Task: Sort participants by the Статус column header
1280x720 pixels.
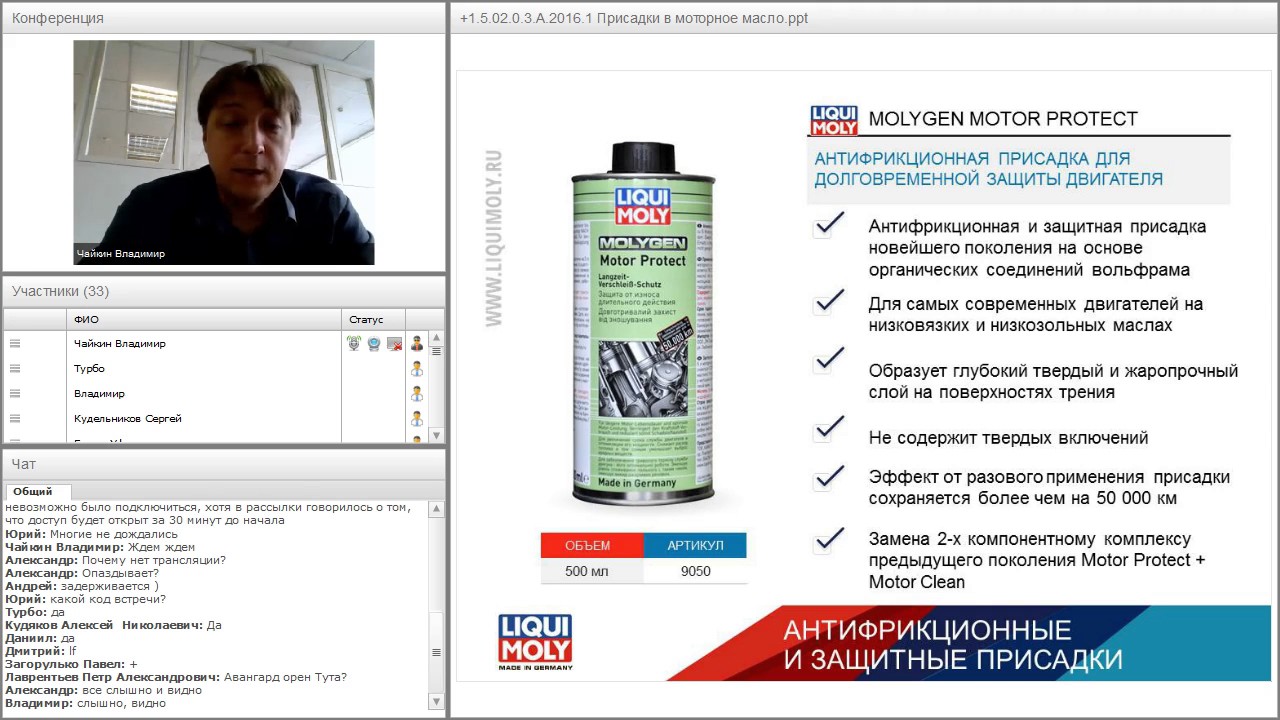Action: [374, 320]
